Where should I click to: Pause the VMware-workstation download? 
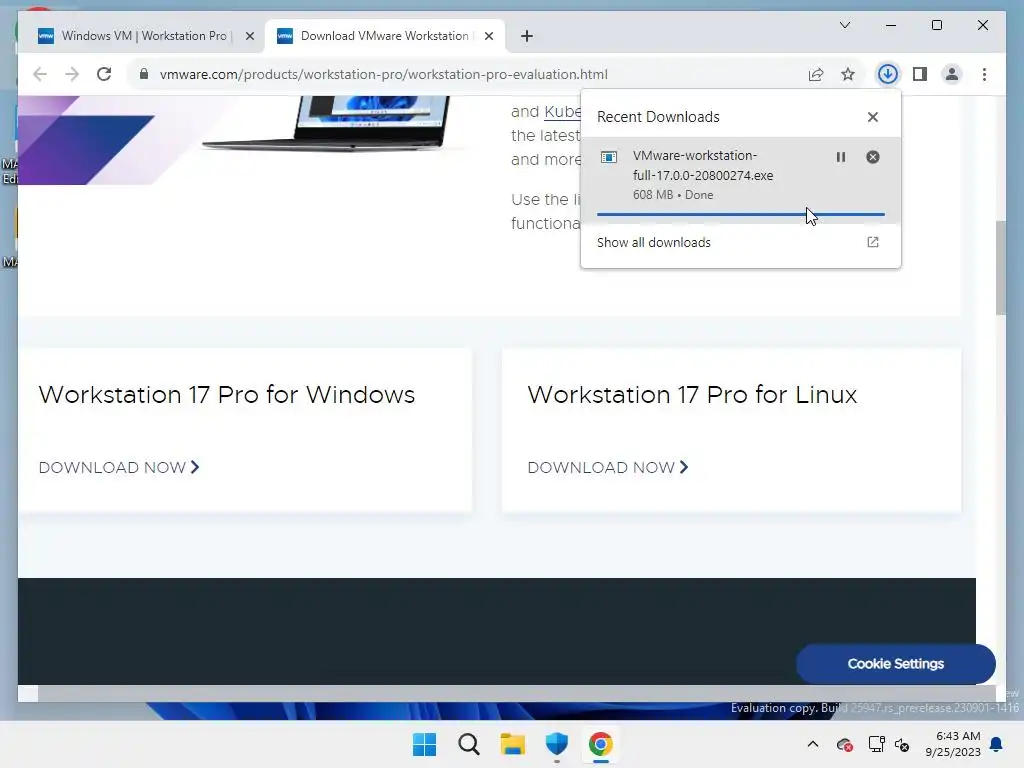(x=840, y=157)
